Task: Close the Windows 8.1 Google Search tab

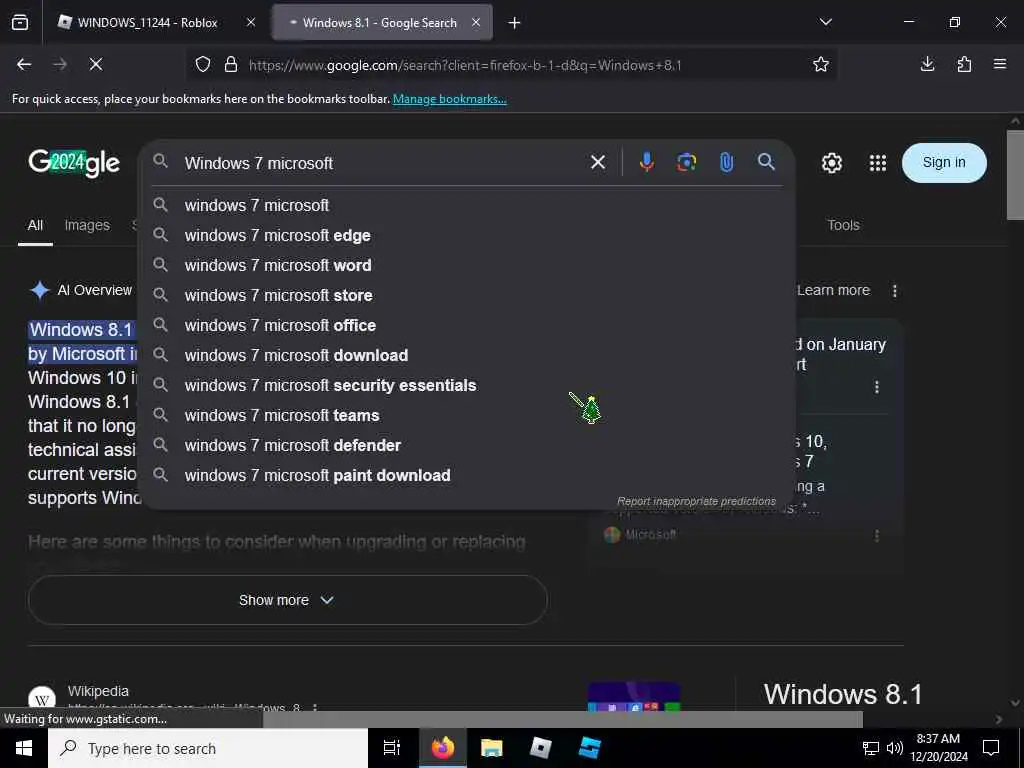Action: coord(476,22)
